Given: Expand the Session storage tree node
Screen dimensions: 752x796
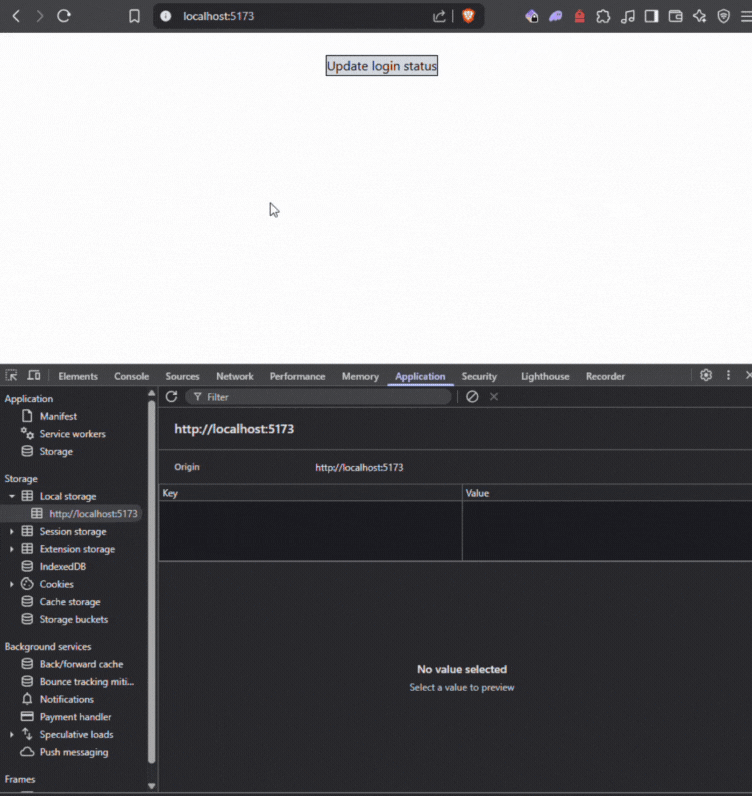Looking at the screenshot, I should (12, 532).
